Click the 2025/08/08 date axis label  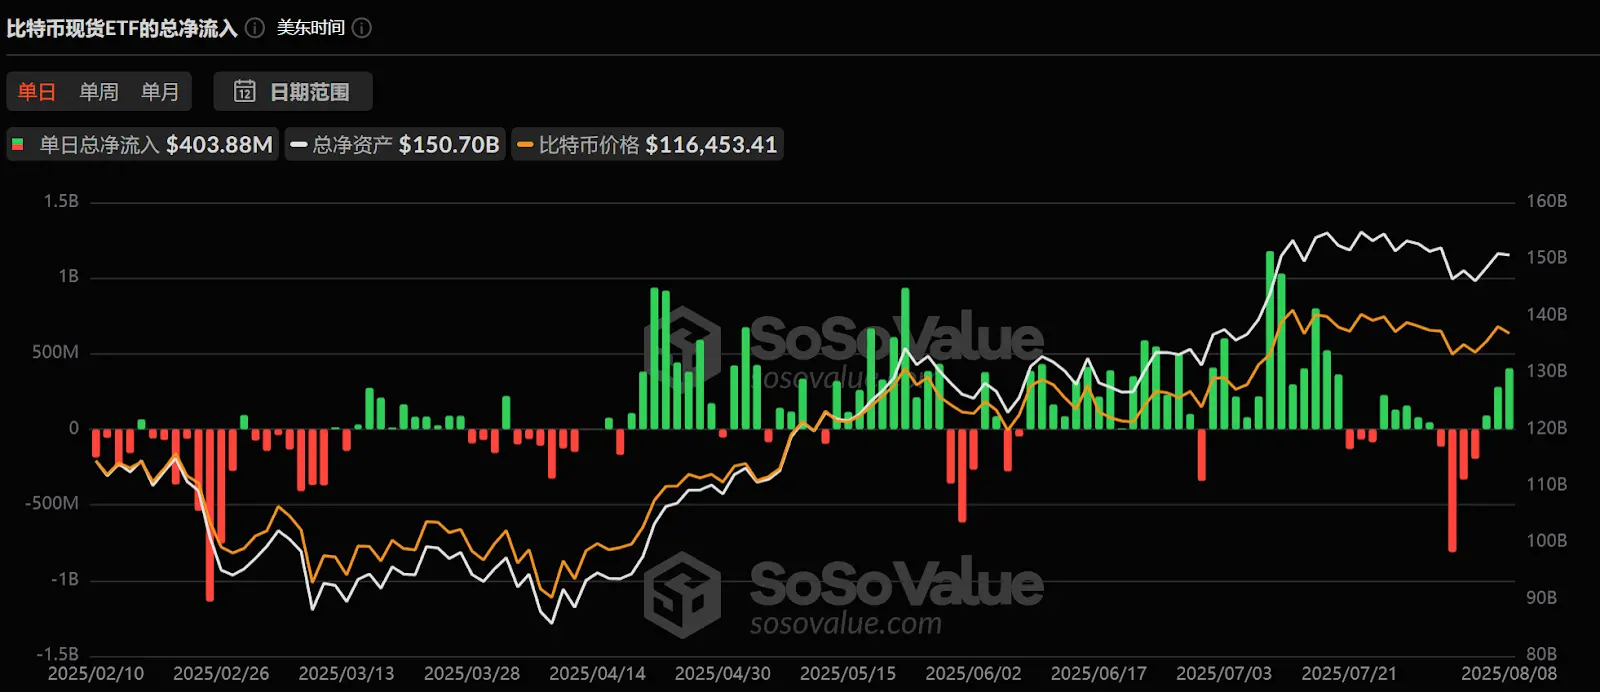[x=1508, y=674]
